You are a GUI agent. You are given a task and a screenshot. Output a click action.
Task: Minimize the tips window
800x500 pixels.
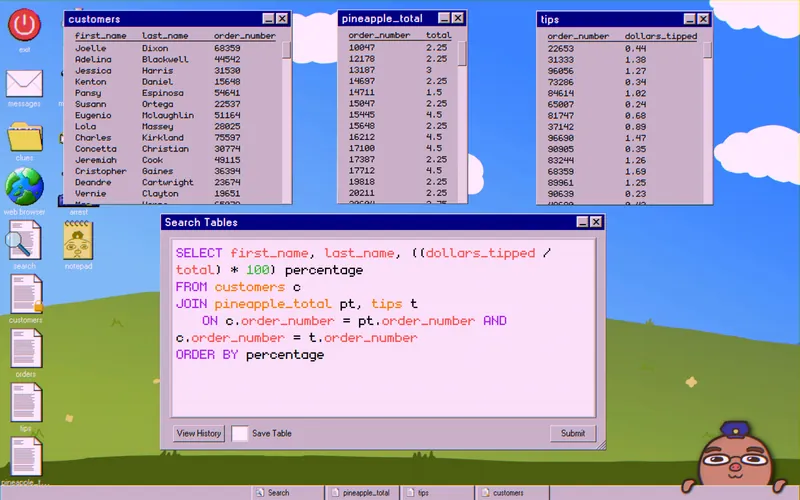pyautogui.click(x=689, y=19)
